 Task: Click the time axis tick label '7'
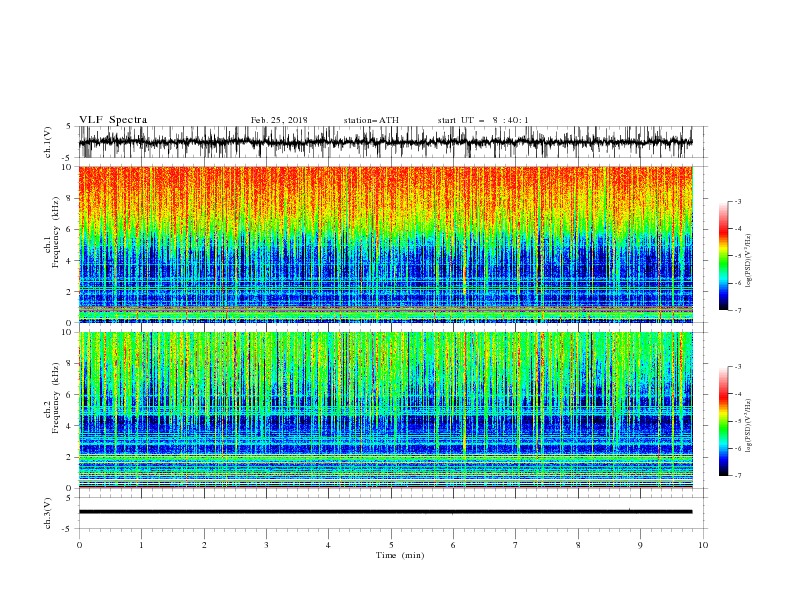tap(516, 545)
